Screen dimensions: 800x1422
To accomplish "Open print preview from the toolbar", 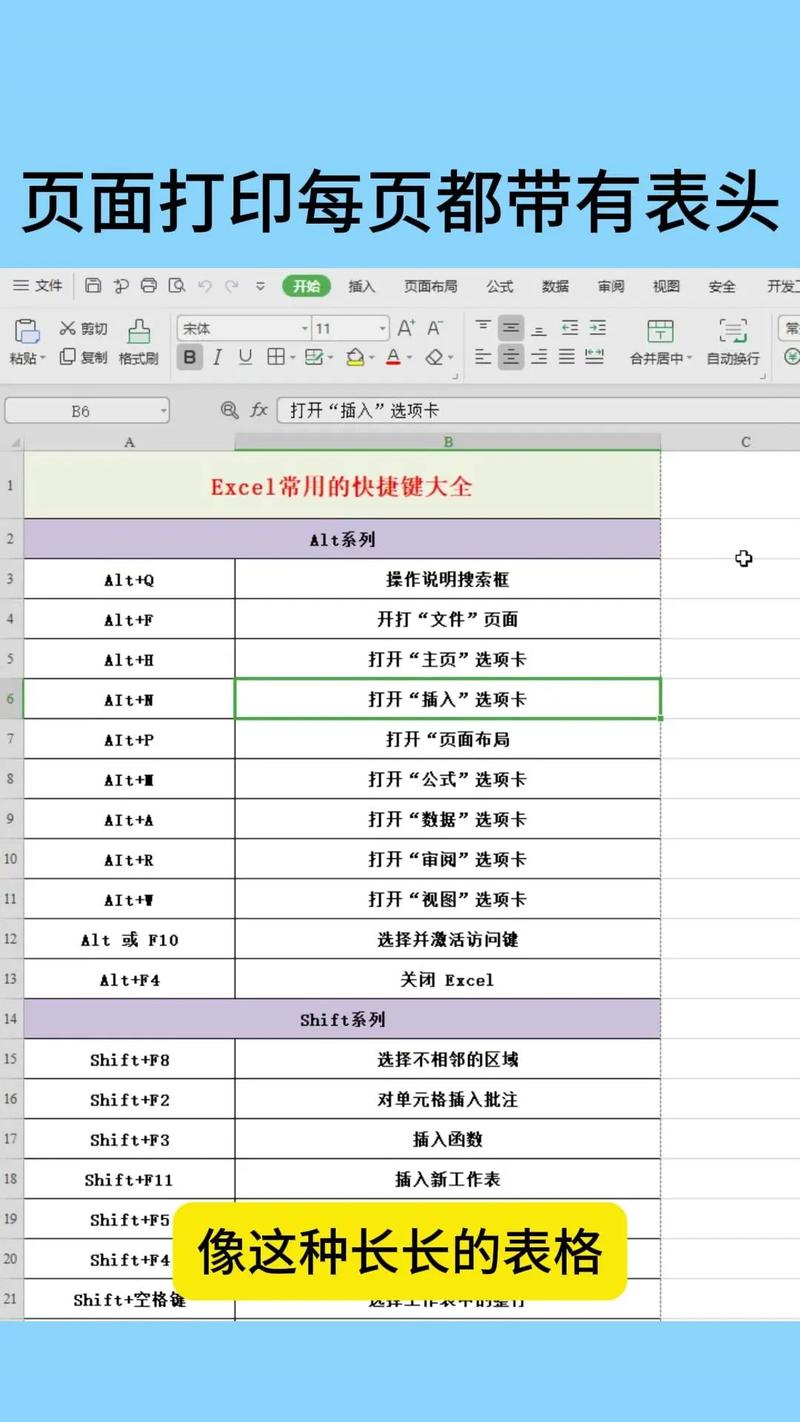I will pos(178,285).
